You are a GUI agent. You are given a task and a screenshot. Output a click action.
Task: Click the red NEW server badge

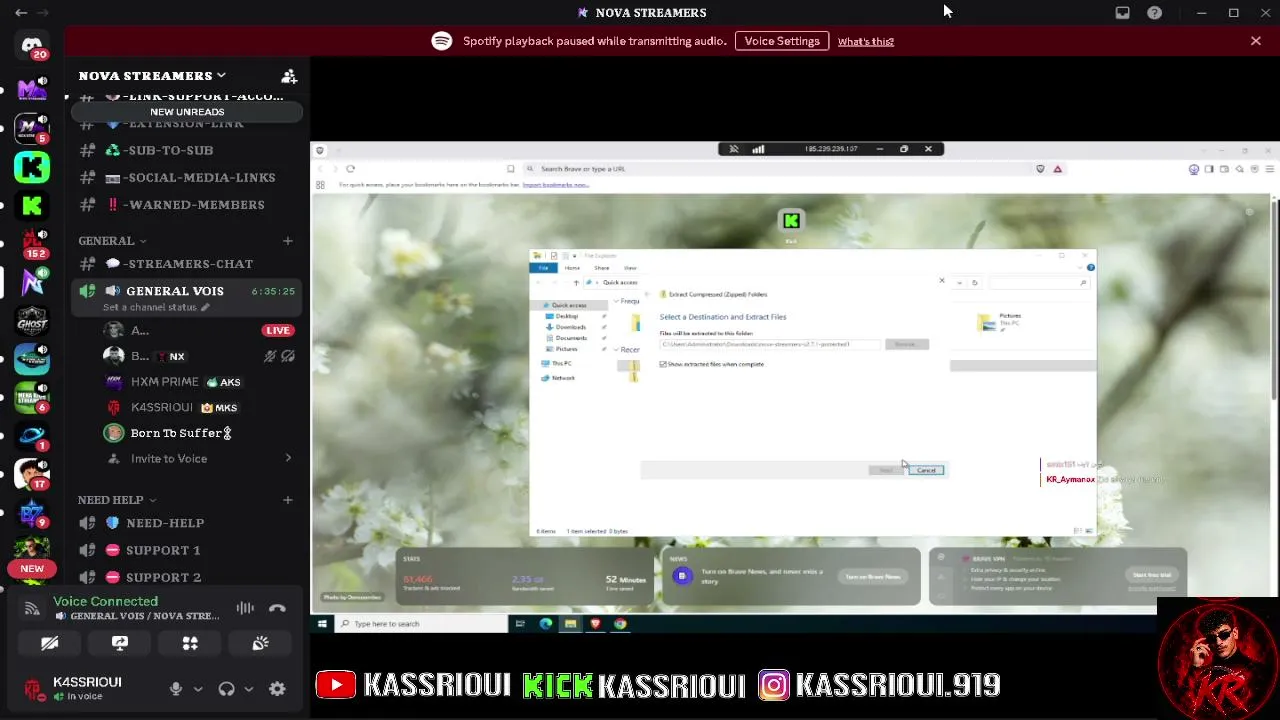pyautogui.click(x=32, y=569)
